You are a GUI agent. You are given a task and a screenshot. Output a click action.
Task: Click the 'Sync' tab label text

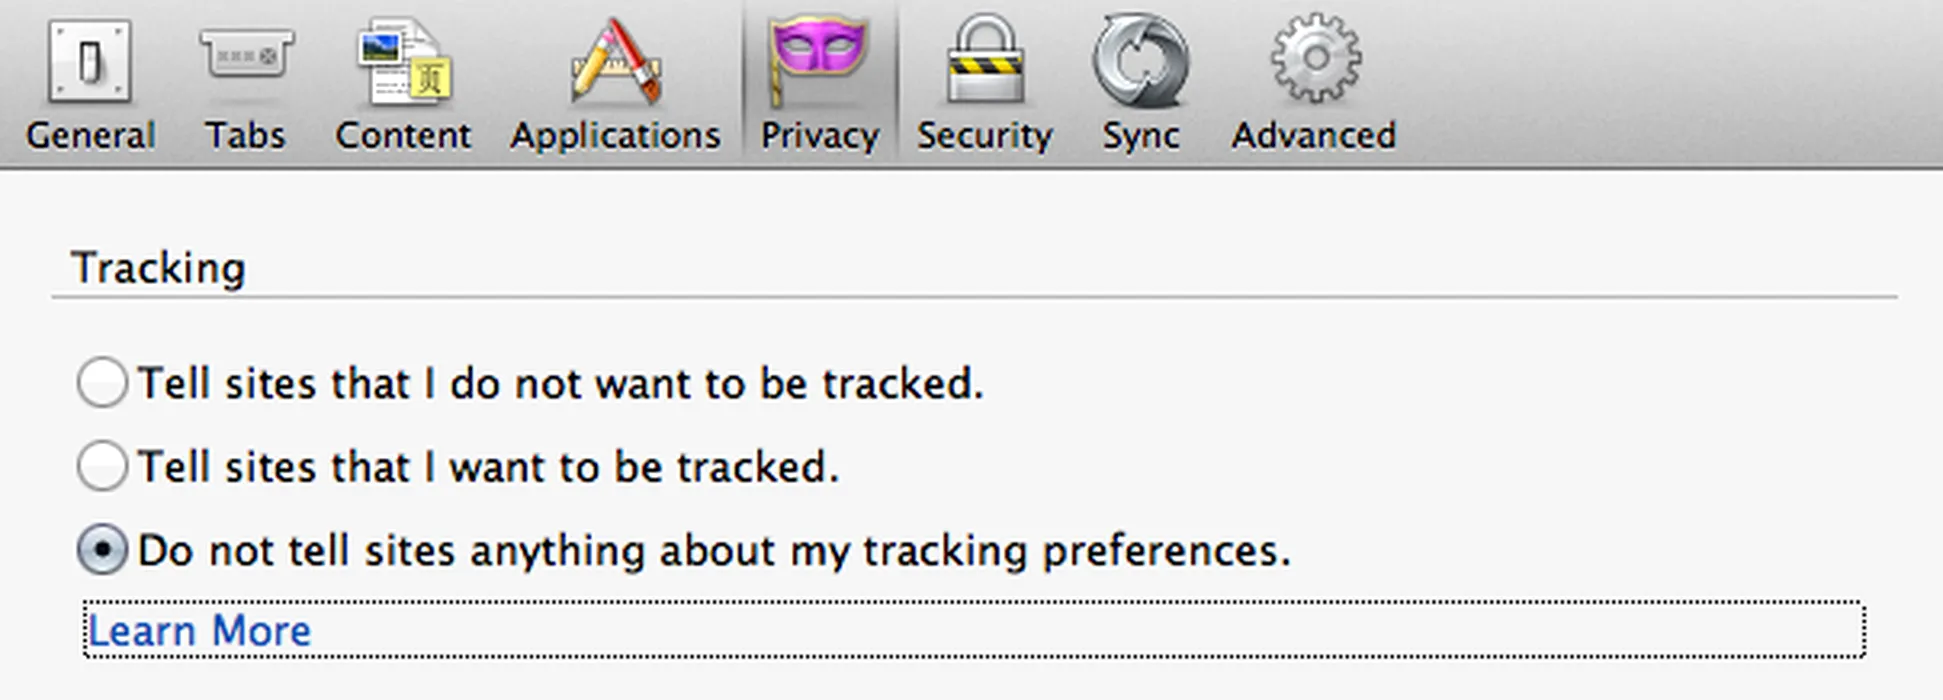[x=1141, y=136]
